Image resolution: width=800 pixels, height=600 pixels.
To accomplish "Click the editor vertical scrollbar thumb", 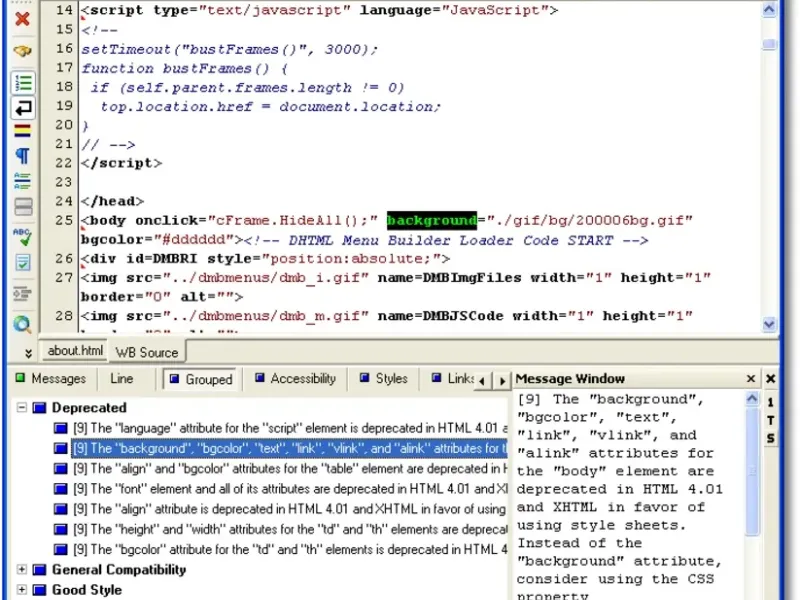I will [x=769, y=44].
